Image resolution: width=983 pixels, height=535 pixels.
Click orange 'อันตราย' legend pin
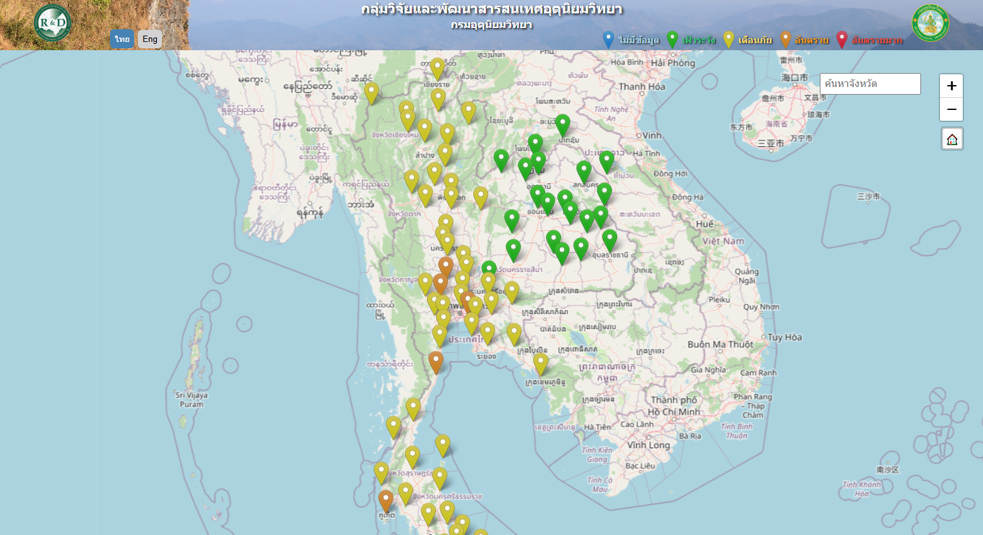click(x=785, y=40)
